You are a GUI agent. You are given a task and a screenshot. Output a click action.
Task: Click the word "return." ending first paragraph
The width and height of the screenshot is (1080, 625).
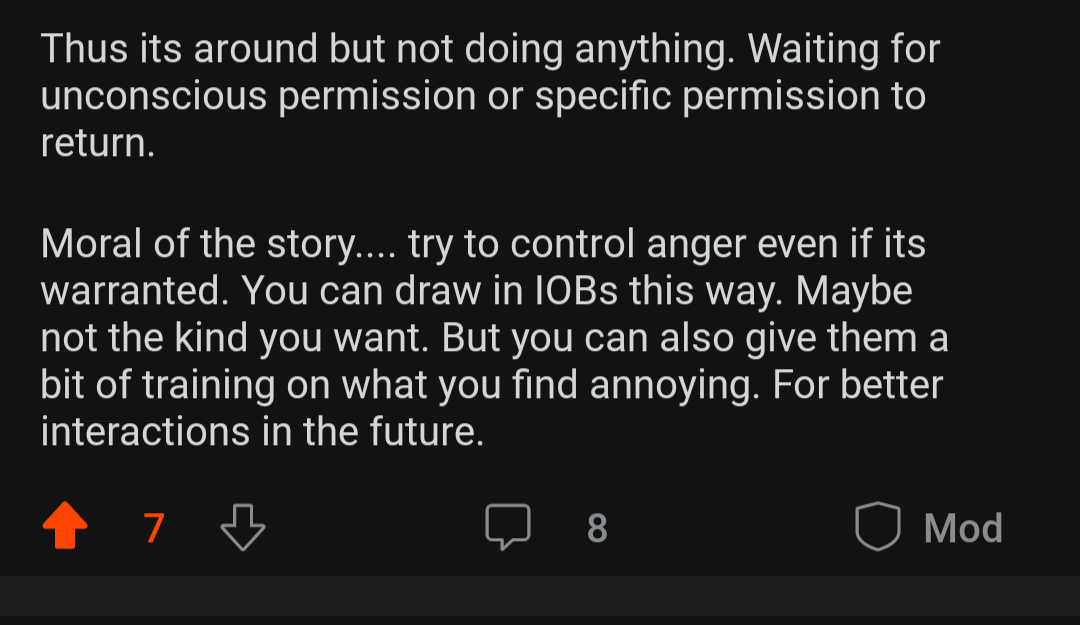pos(98,144)
